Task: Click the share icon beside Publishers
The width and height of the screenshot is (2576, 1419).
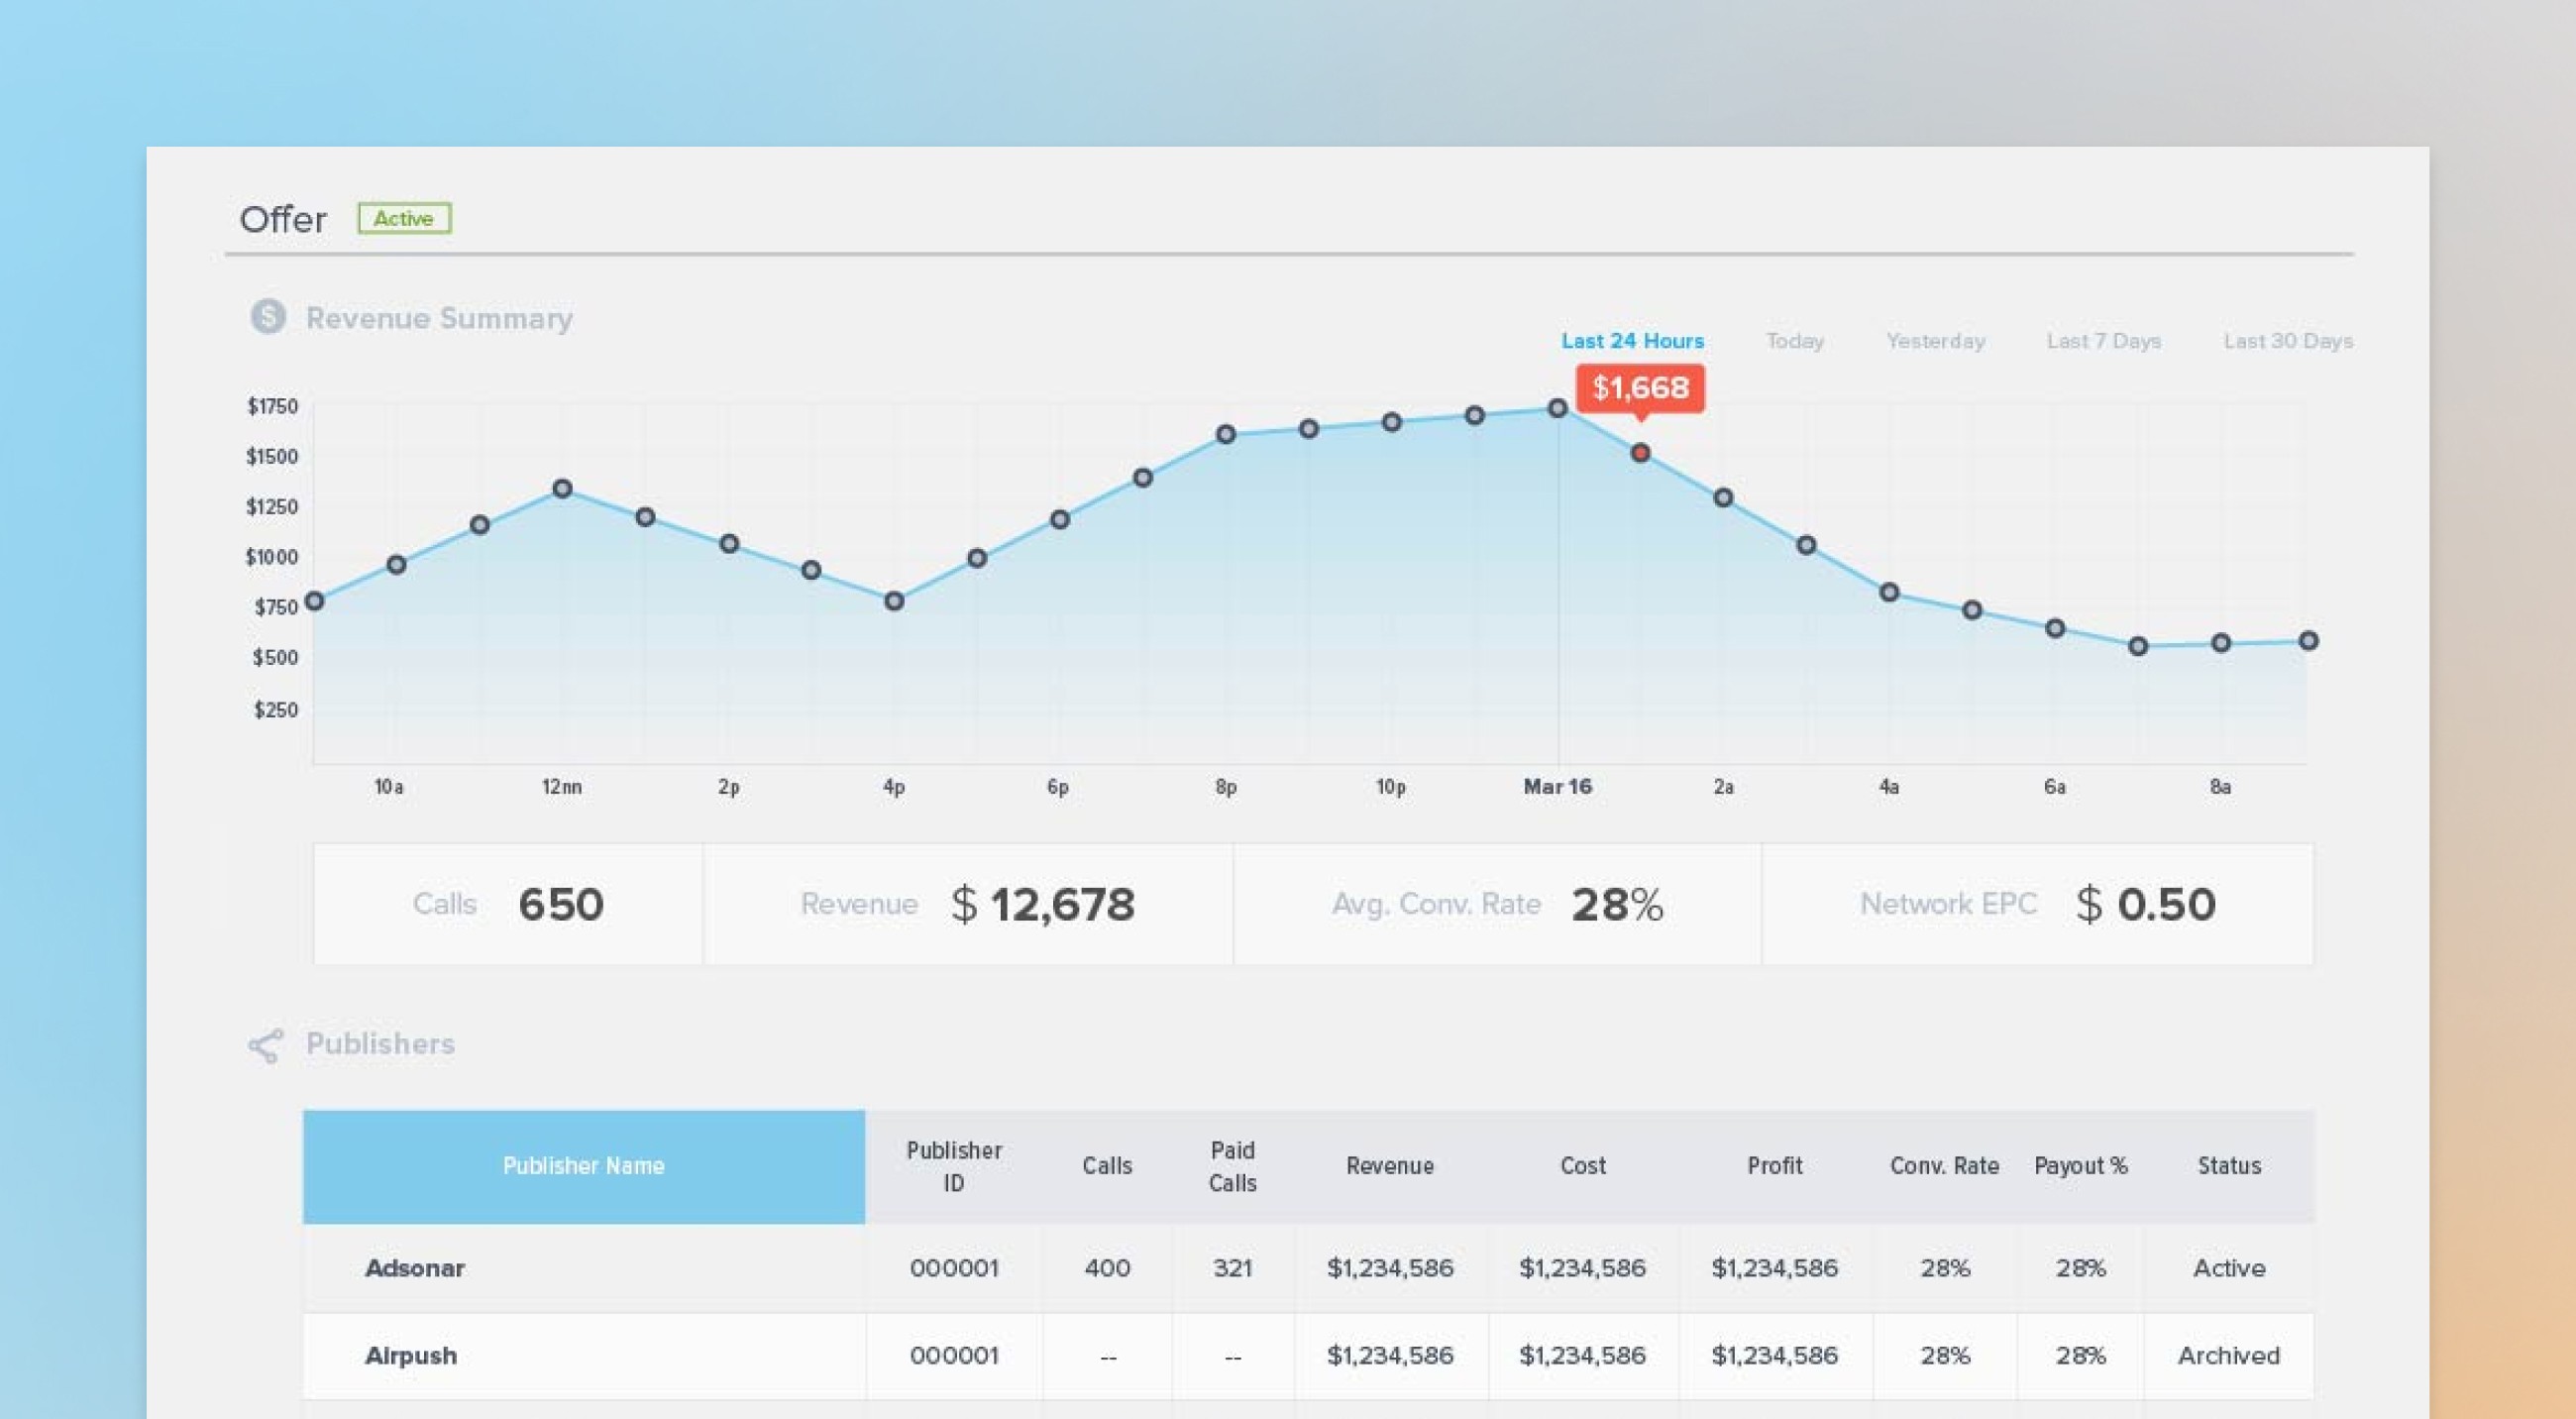Action: tap(266, 1045)
